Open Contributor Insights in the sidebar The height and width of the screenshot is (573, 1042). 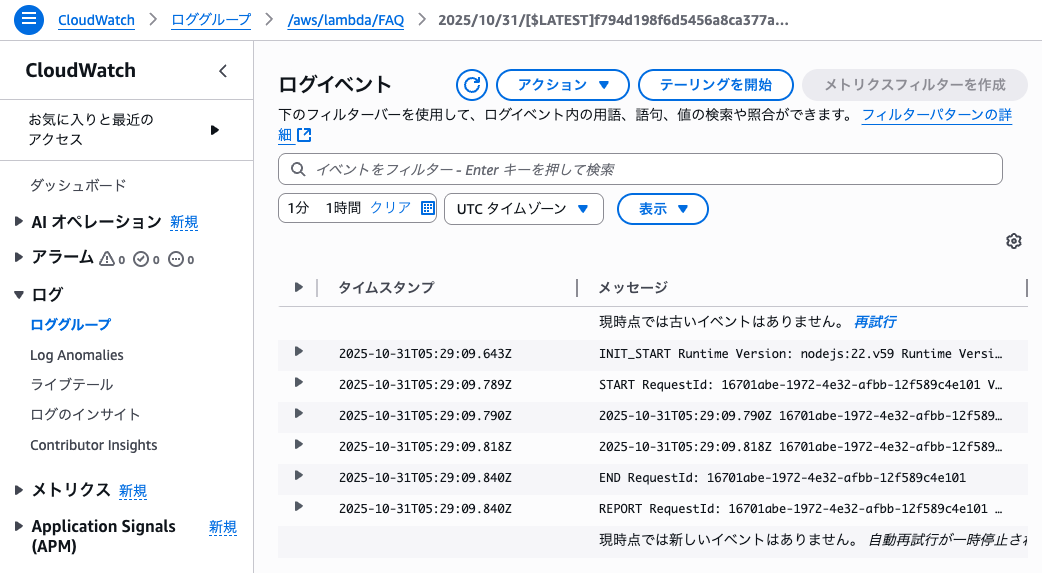coord(94,445)
